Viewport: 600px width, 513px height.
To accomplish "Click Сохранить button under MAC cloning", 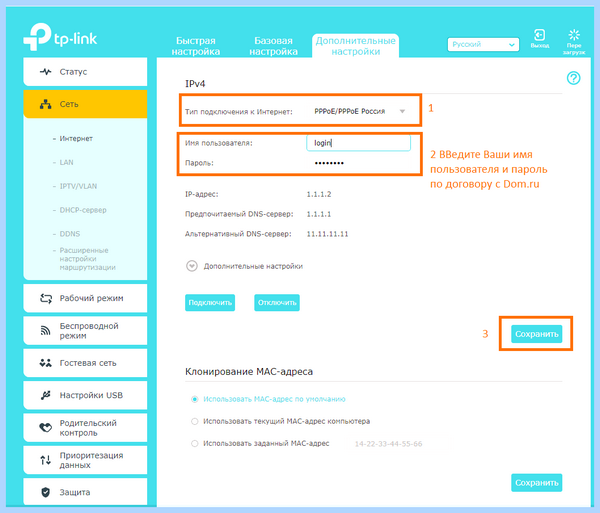I will pyautogui.click(x=536, y=483).
